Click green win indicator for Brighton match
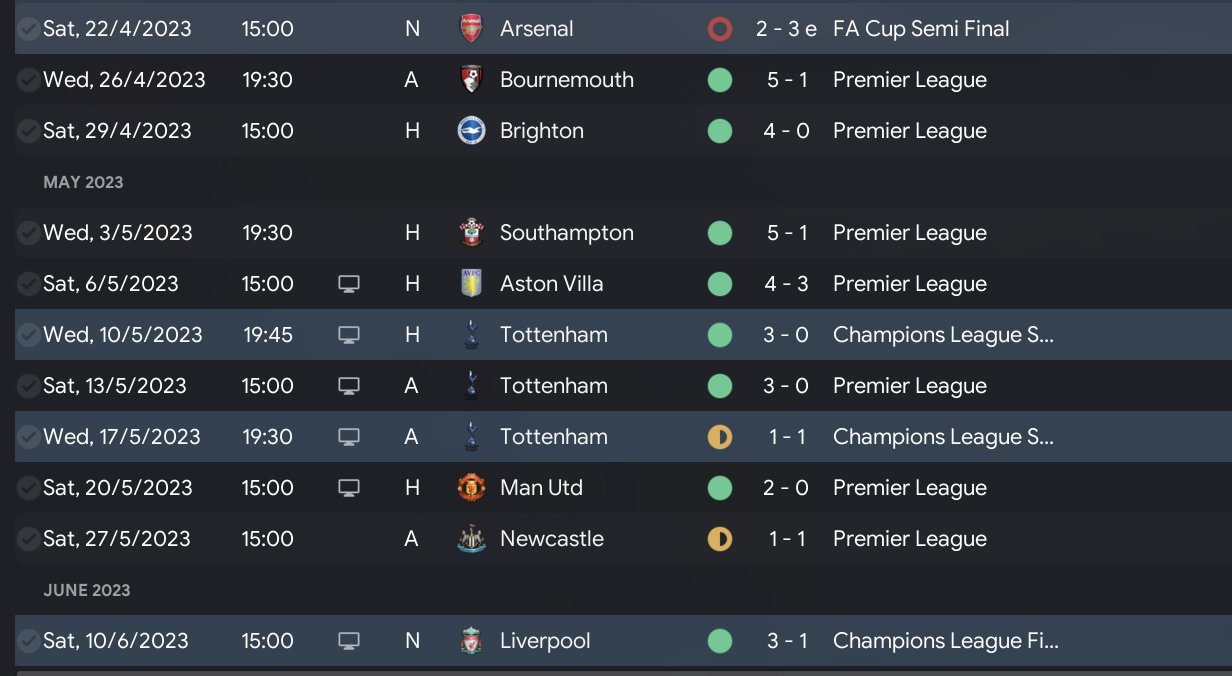1232x676 pixels. tap(719, 131)
